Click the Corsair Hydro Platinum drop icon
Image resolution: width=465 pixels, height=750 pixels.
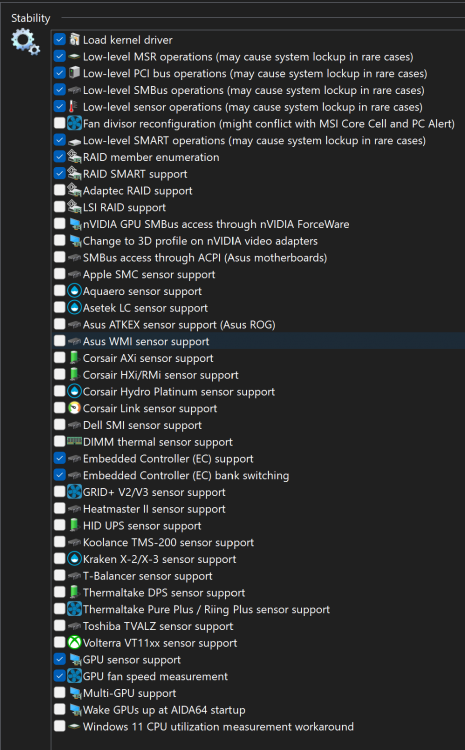pos(75,391)
